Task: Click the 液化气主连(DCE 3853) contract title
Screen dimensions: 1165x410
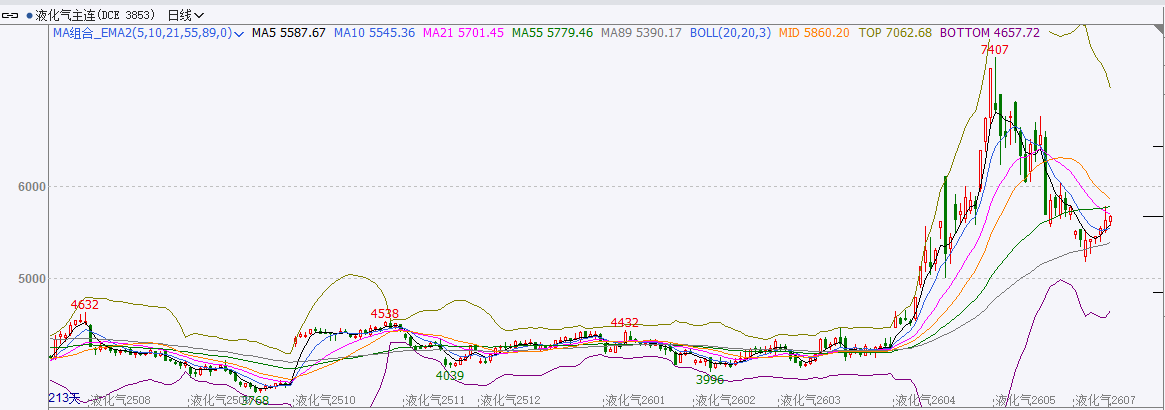Action: (x=97, y=16)
